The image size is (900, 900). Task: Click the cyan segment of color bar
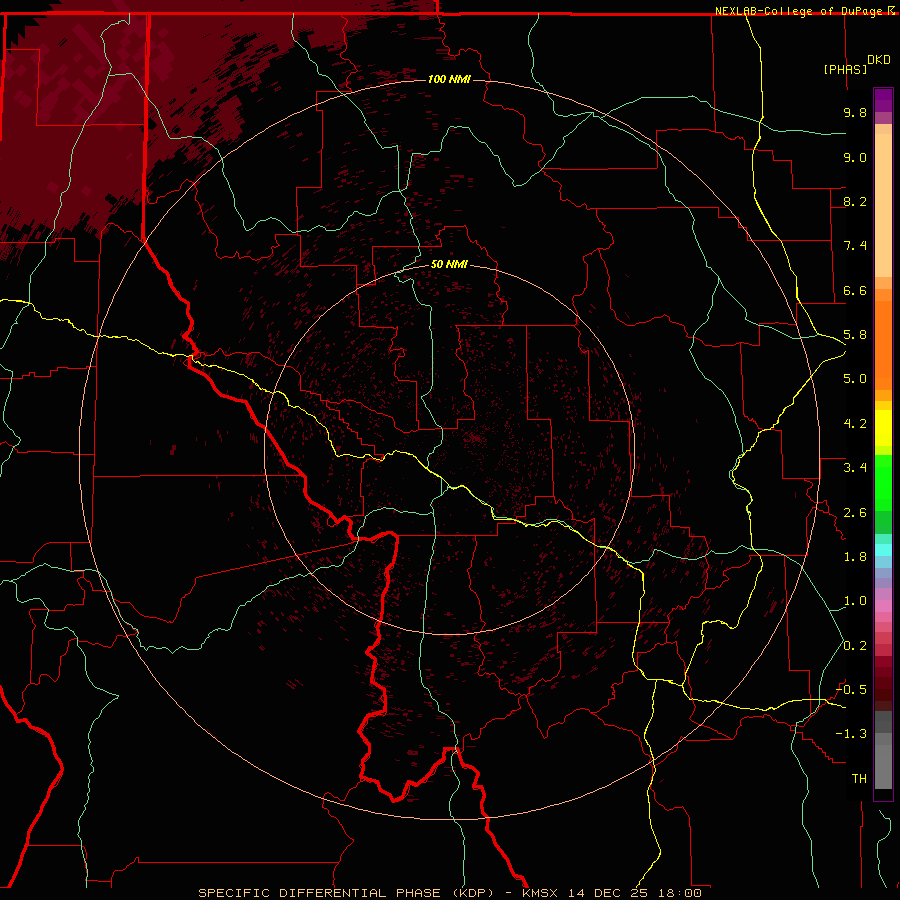tap(883, 550)
